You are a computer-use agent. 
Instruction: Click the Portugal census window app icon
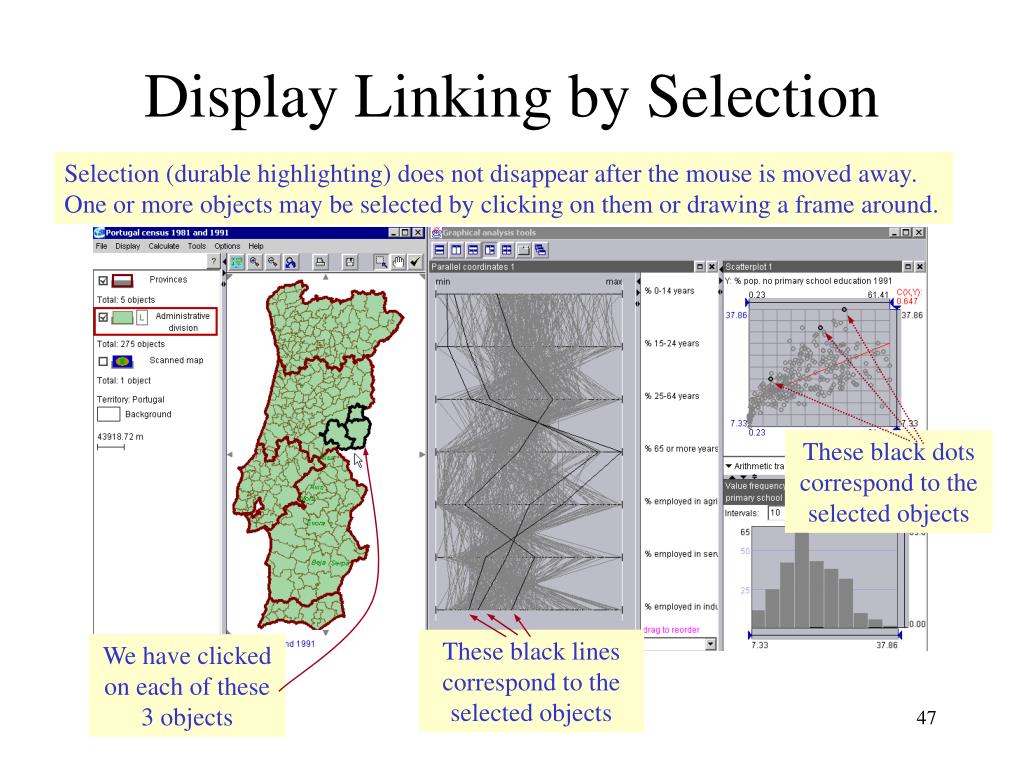pos(99,232)
